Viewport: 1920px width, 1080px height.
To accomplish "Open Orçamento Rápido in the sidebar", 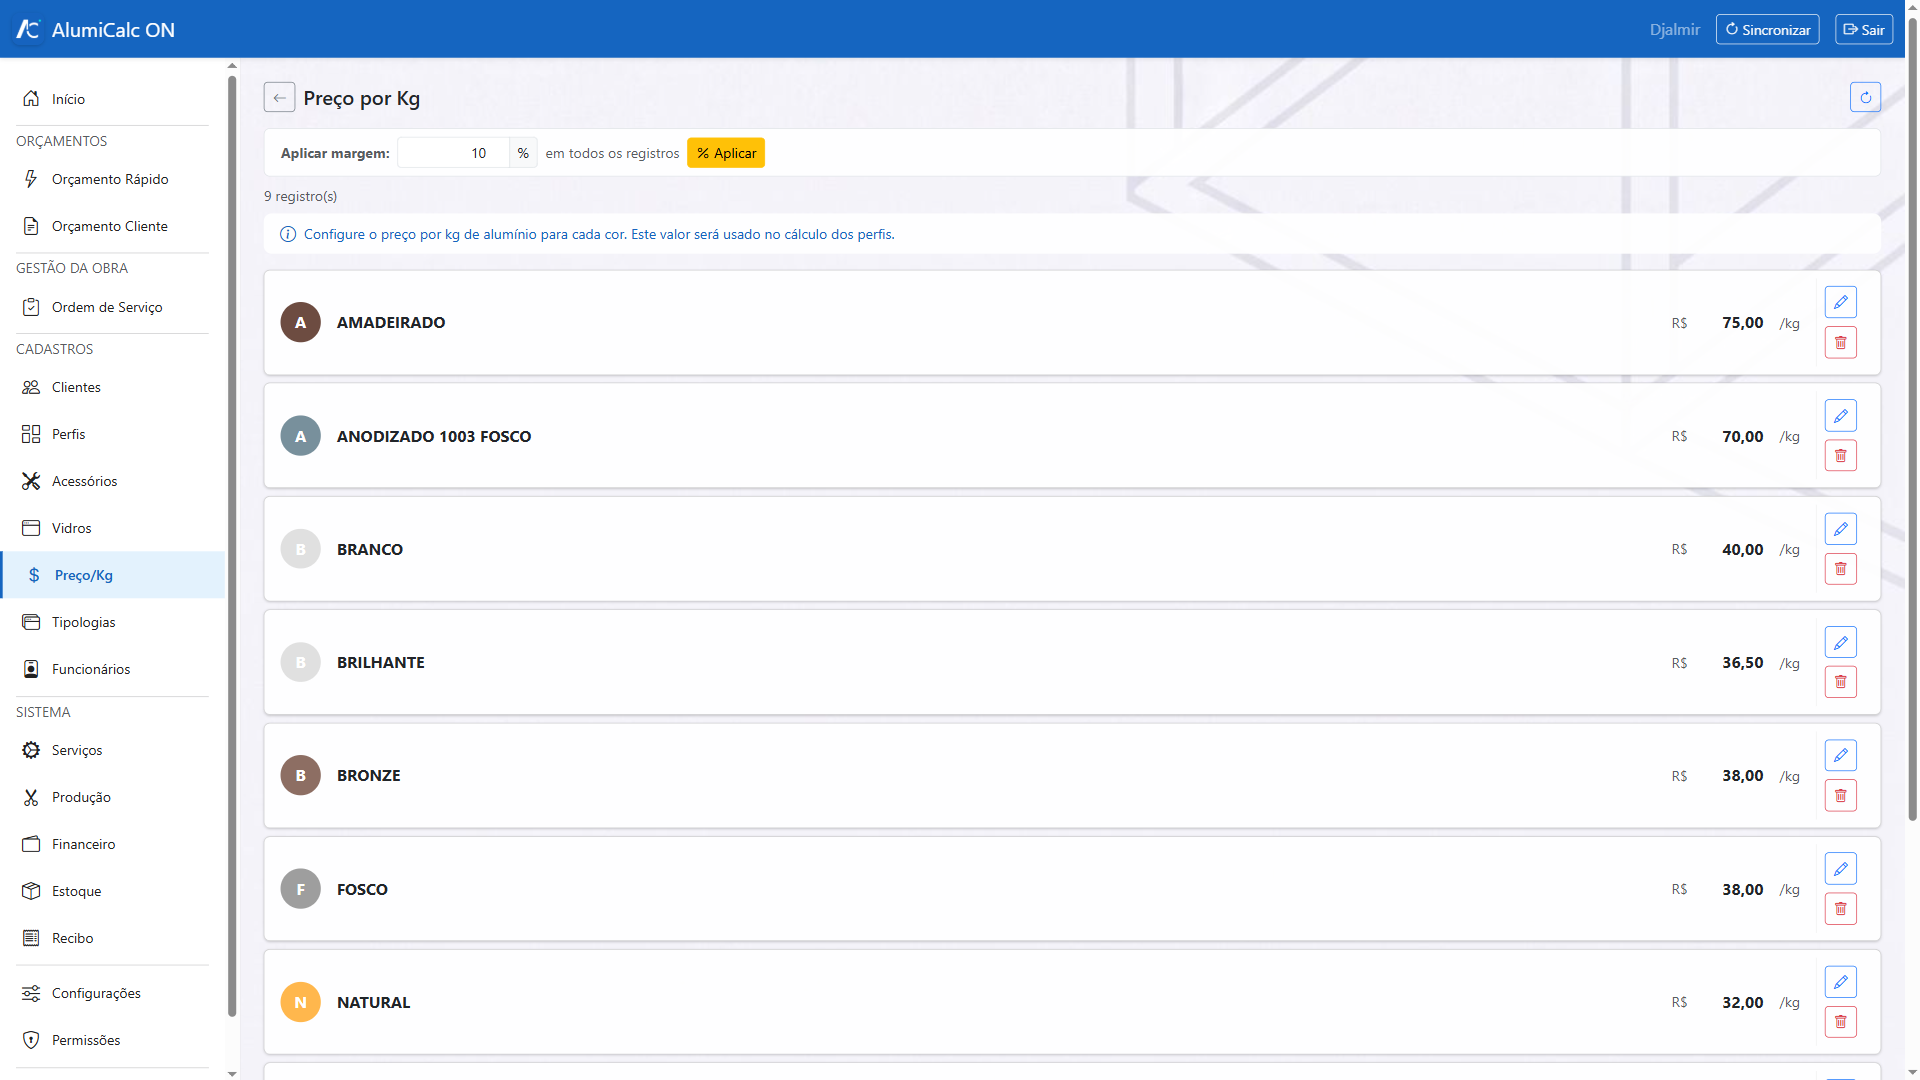I will pos(112,179).
